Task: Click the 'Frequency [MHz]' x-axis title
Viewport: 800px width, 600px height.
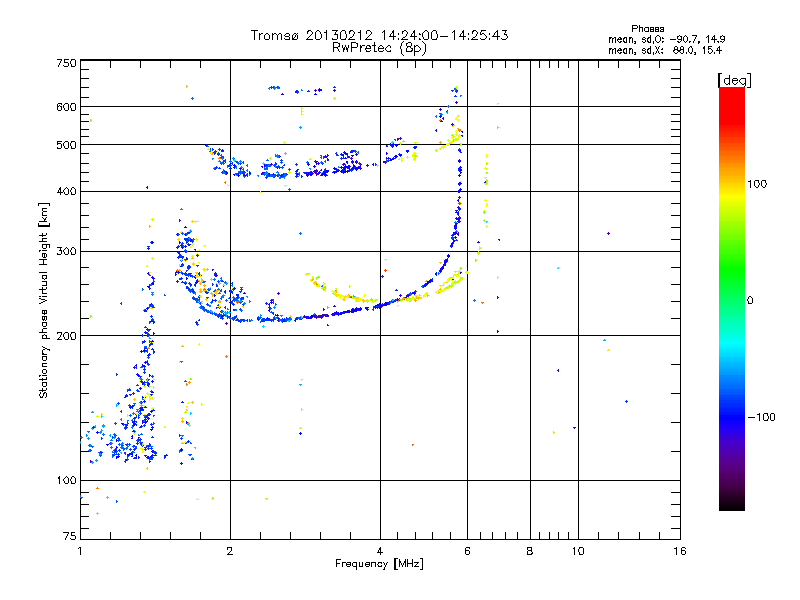Action: 379,564
